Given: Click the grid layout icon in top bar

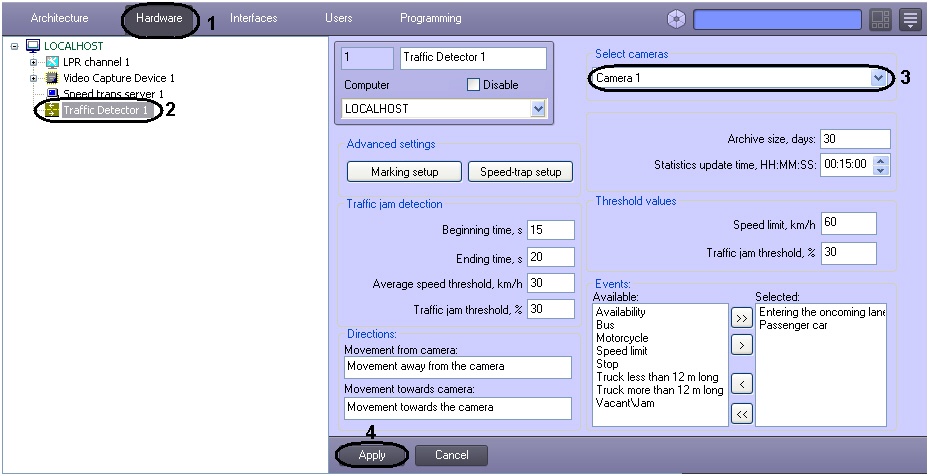Looking at the screenshot, I should 880,20.
